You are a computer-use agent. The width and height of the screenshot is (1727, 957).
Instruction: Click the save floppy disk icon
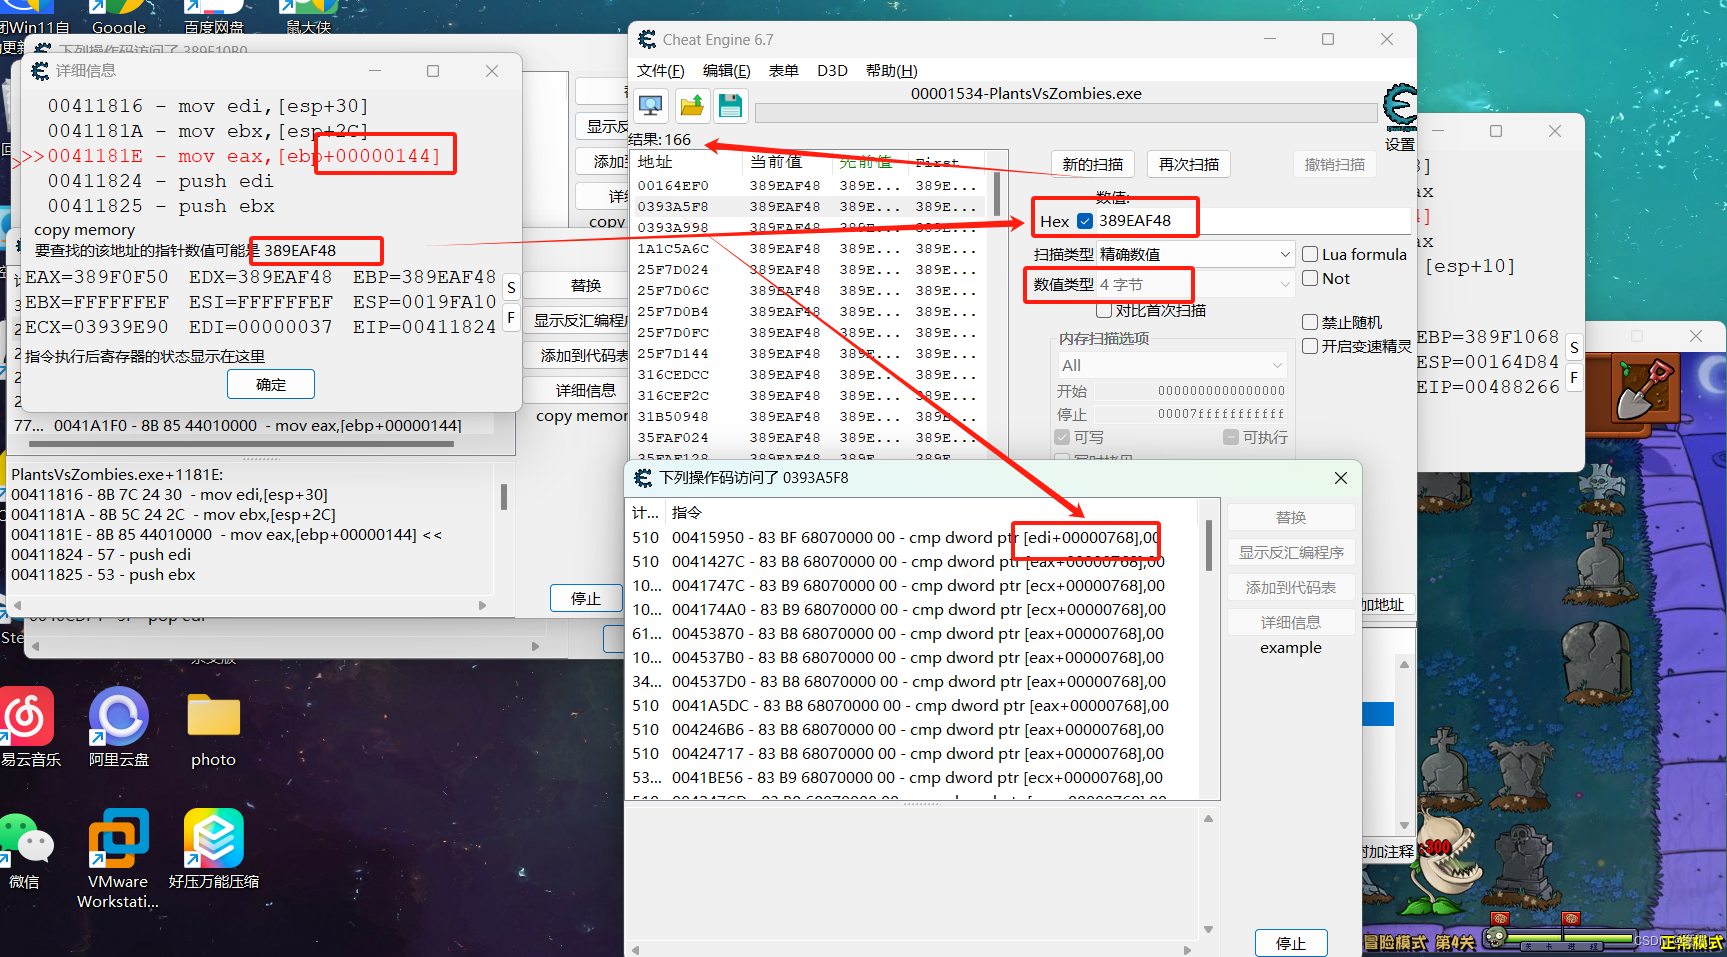point(730,105)
